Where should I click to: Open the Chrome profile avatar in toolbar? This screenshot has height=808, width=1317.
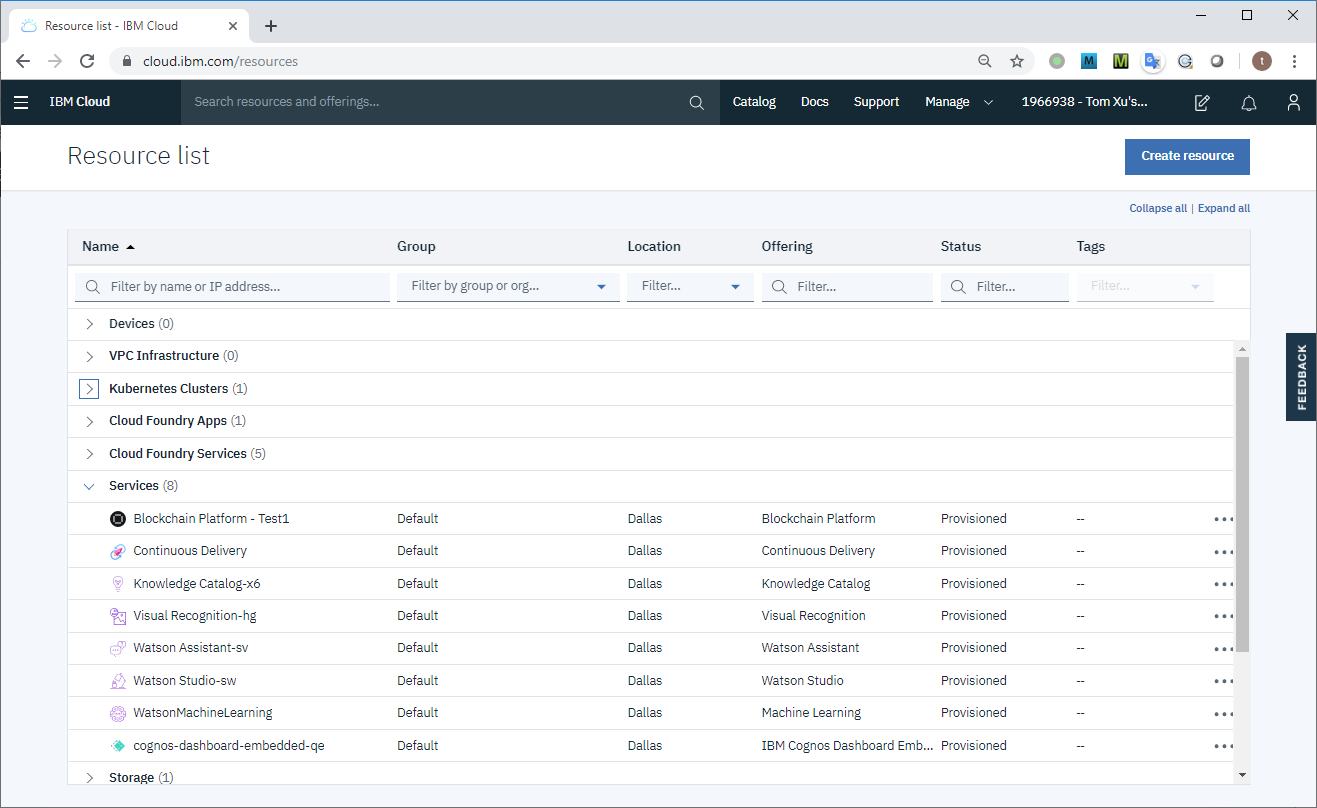(x=1262, y=61)
